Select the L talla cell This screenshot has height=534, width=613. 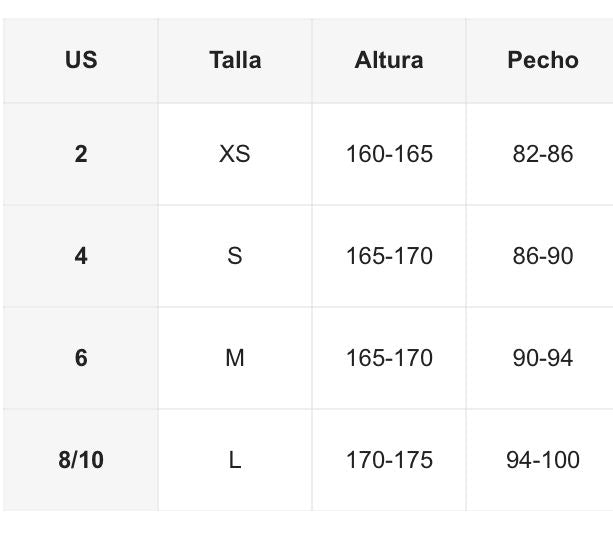tap(235, 460)
